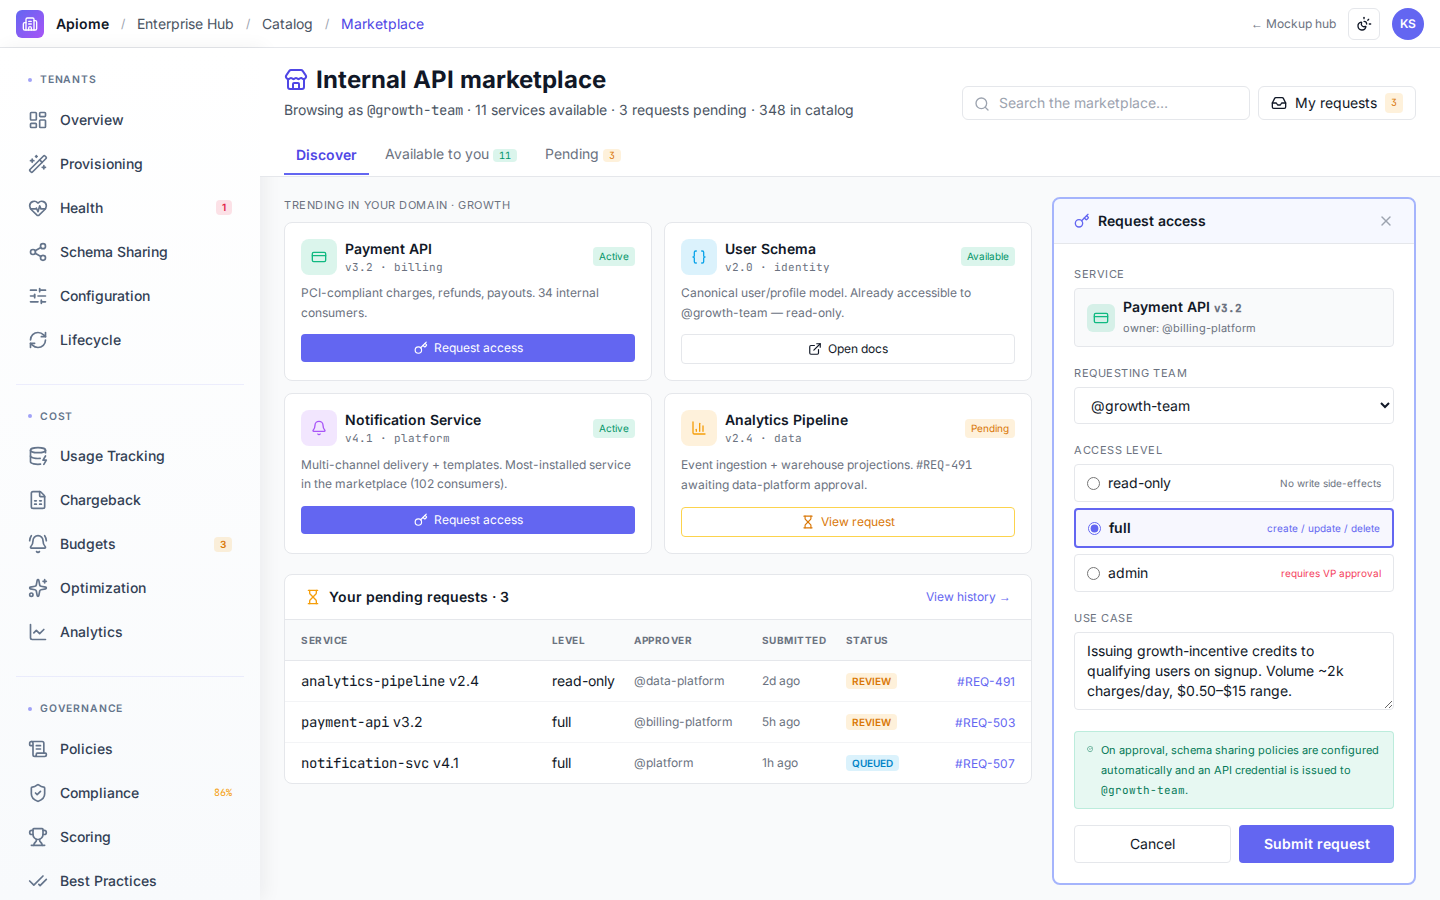
Task: Click the marketplace storefront heading icon
Action: pyautogui.click(x=296, y=80)
